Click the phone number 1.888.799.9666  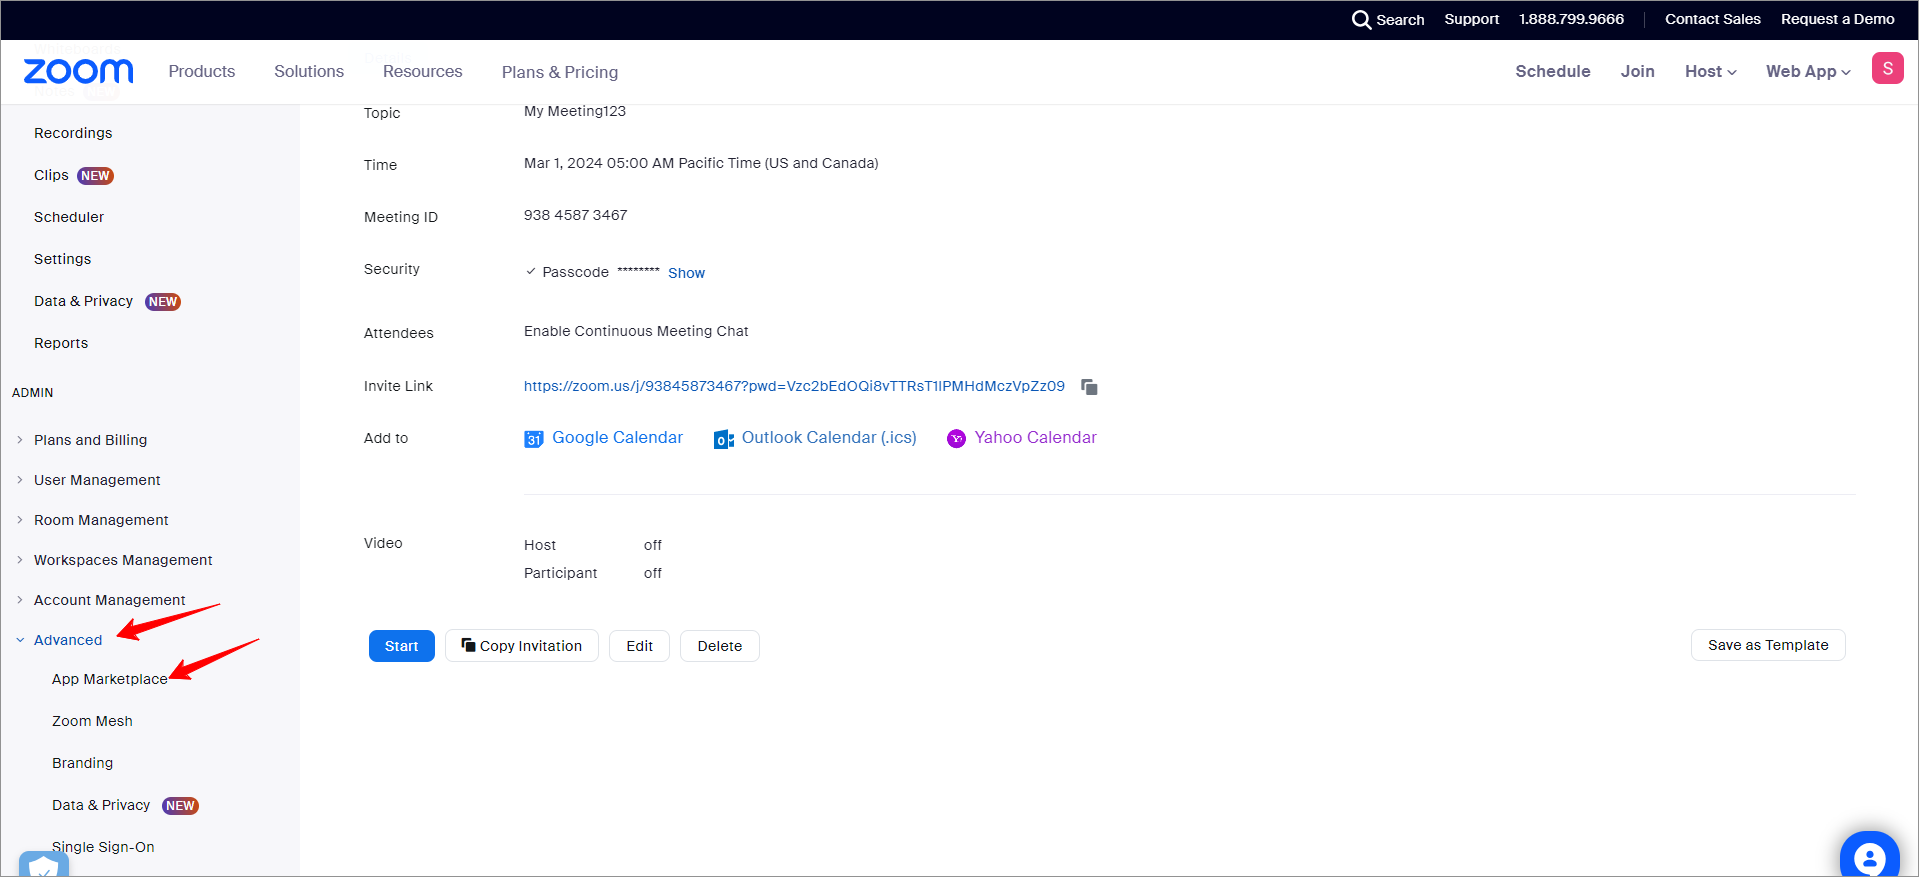point(1572,19)
